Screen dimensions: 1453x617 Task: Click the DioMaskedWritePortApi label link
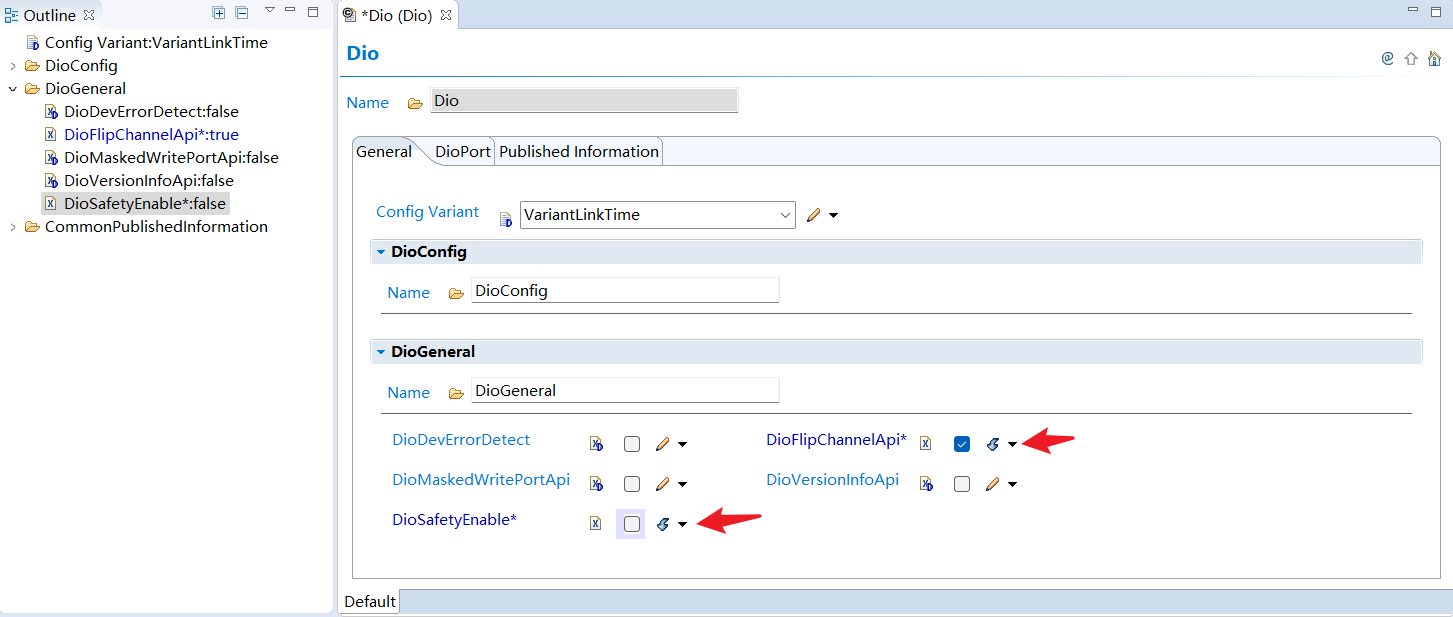[x=481, y=479]
